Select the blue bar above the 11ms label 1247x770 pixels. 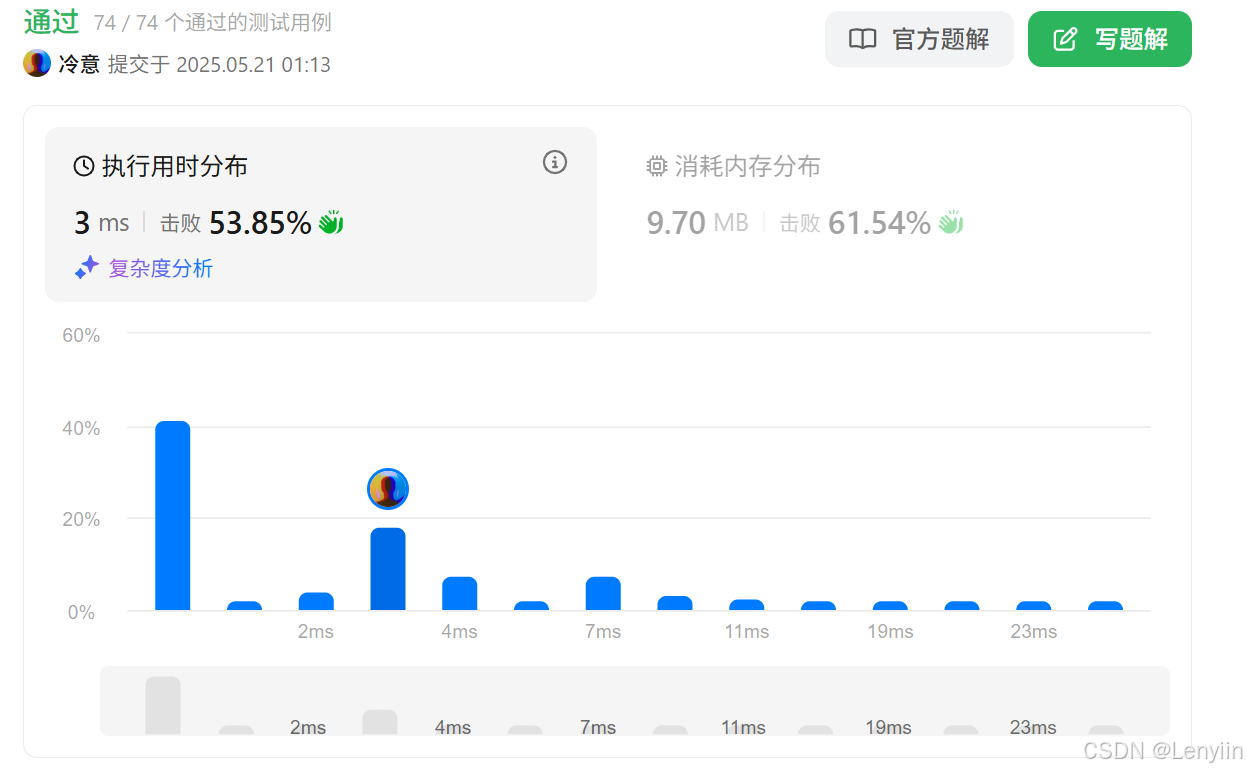tap(747, 605)
